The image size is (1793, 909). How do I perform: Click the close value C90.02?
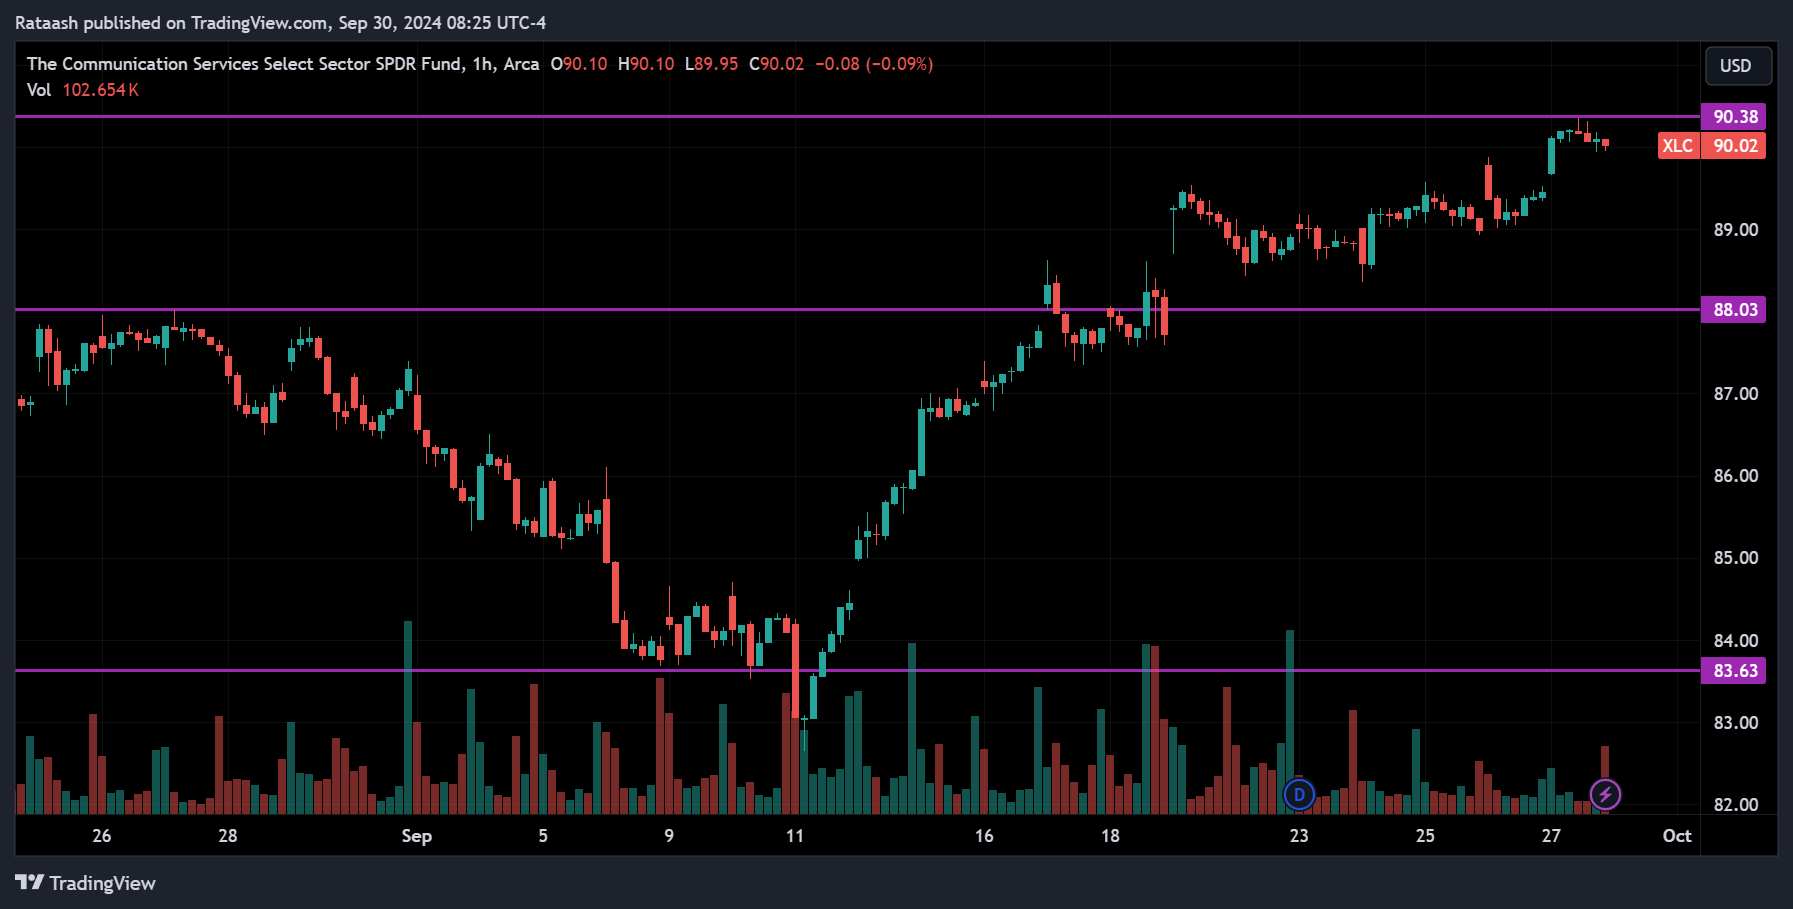[776, 64]
